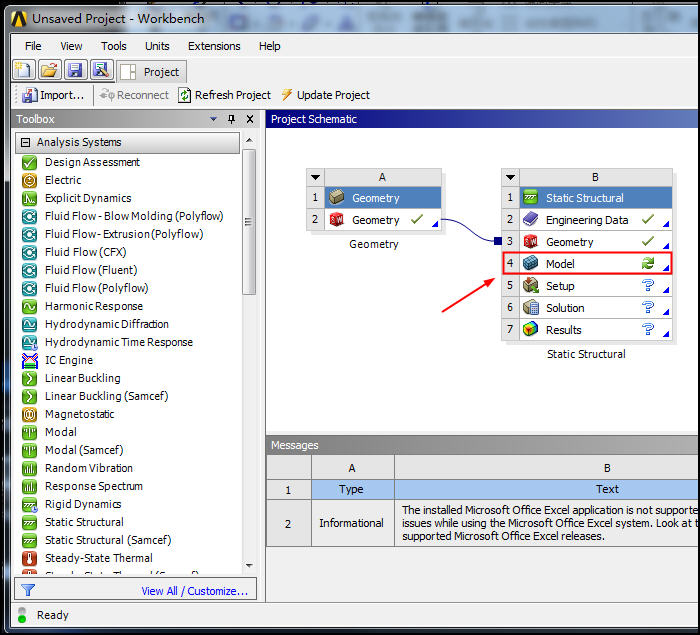Open the View All / Customize link
This screenshot has width=700, height=635.
point(194,591)
